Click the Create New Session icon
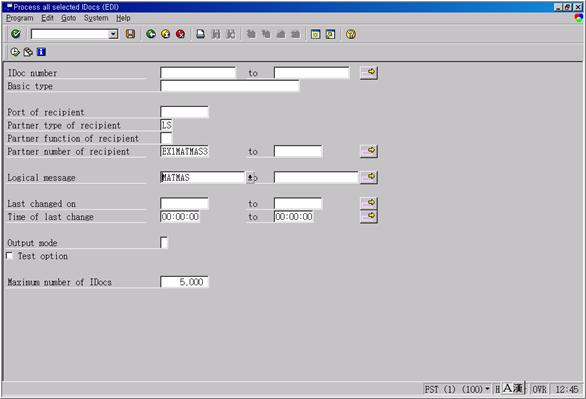Image resolution: width=586 pixels, height=399 pixels. 316,34
